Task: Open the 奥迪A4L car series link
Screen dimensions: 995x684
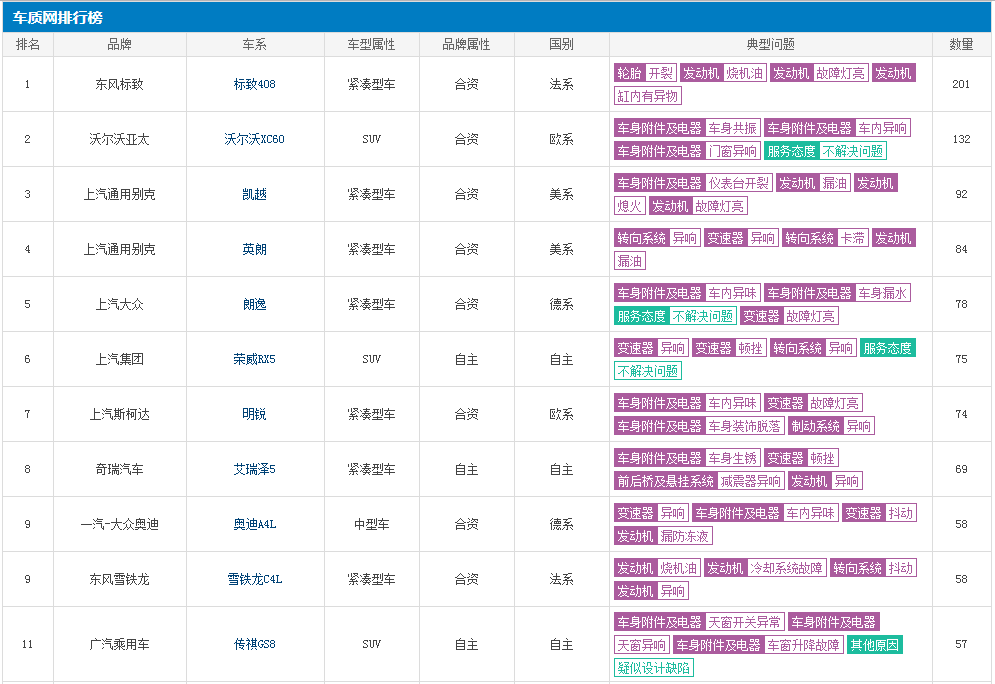Action: pyautogui.click(x=254, y=524)
